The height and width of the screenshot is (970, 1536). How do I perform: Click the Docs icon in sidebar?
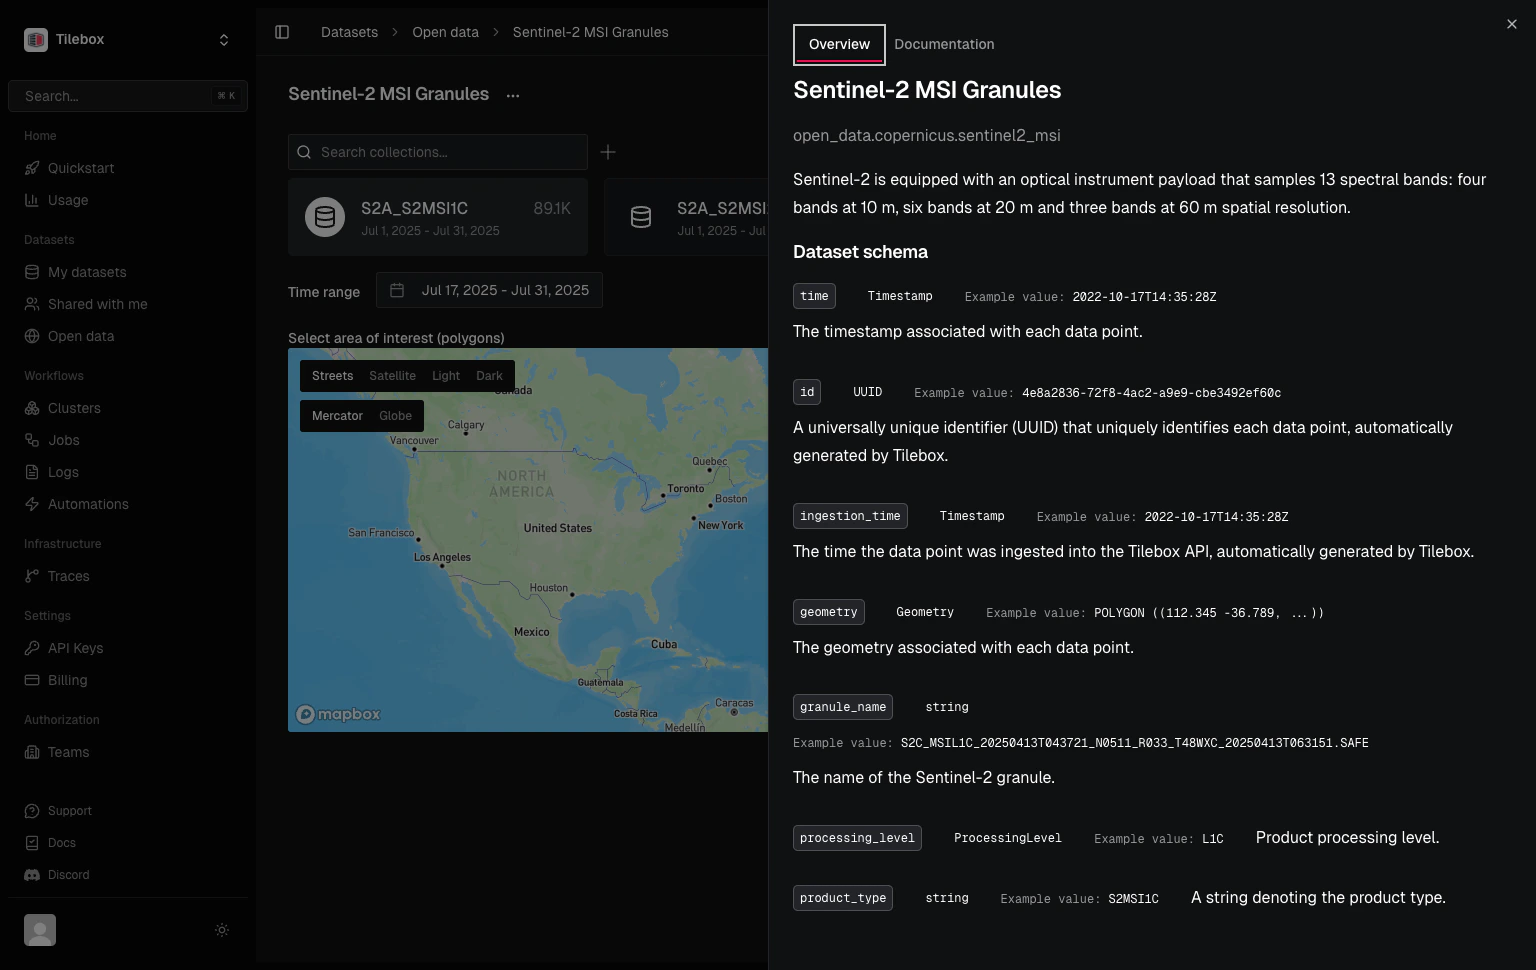(32, 843)
